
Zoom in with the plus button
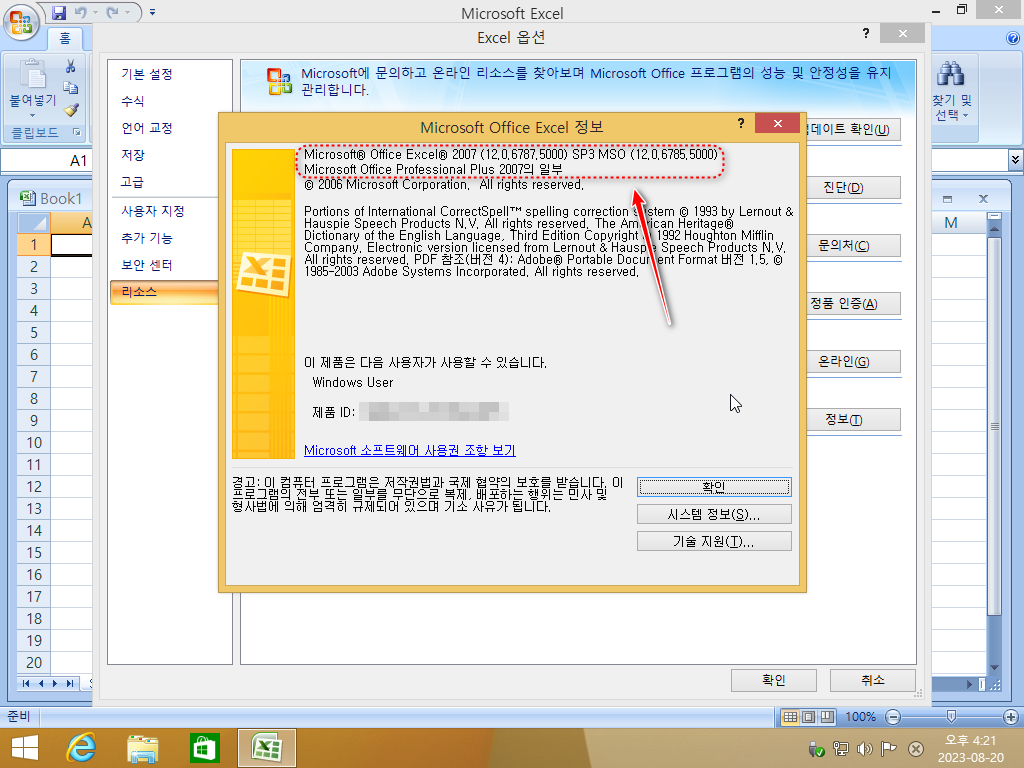click(x=1011, y=717)
